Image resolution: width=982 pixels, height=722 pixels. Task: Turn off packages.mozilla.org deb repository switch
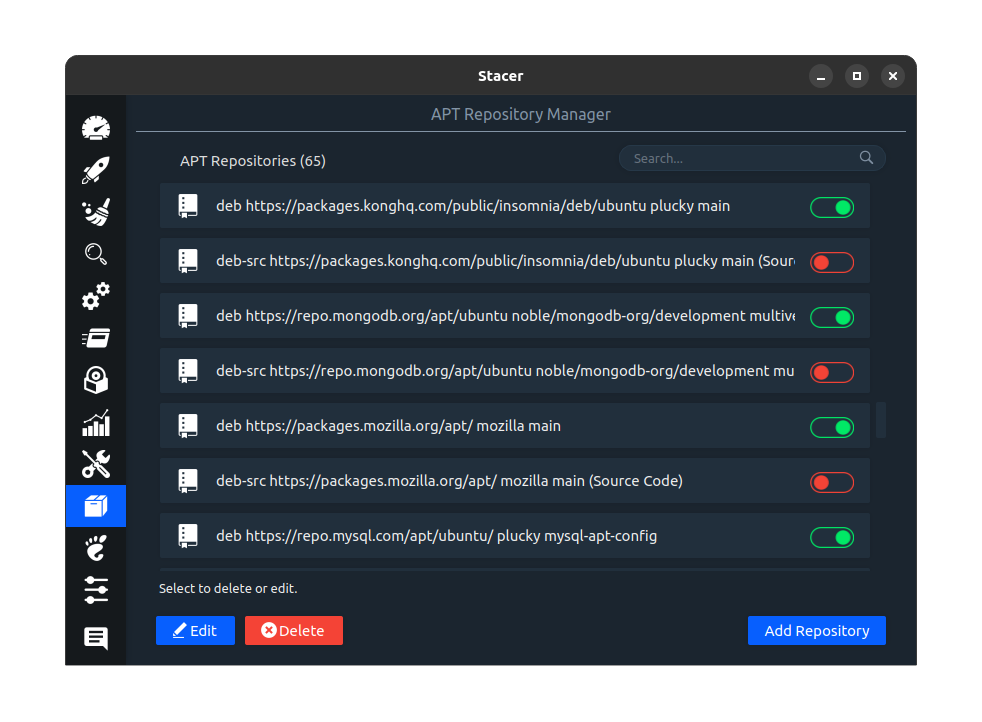[x=831, y=427]
